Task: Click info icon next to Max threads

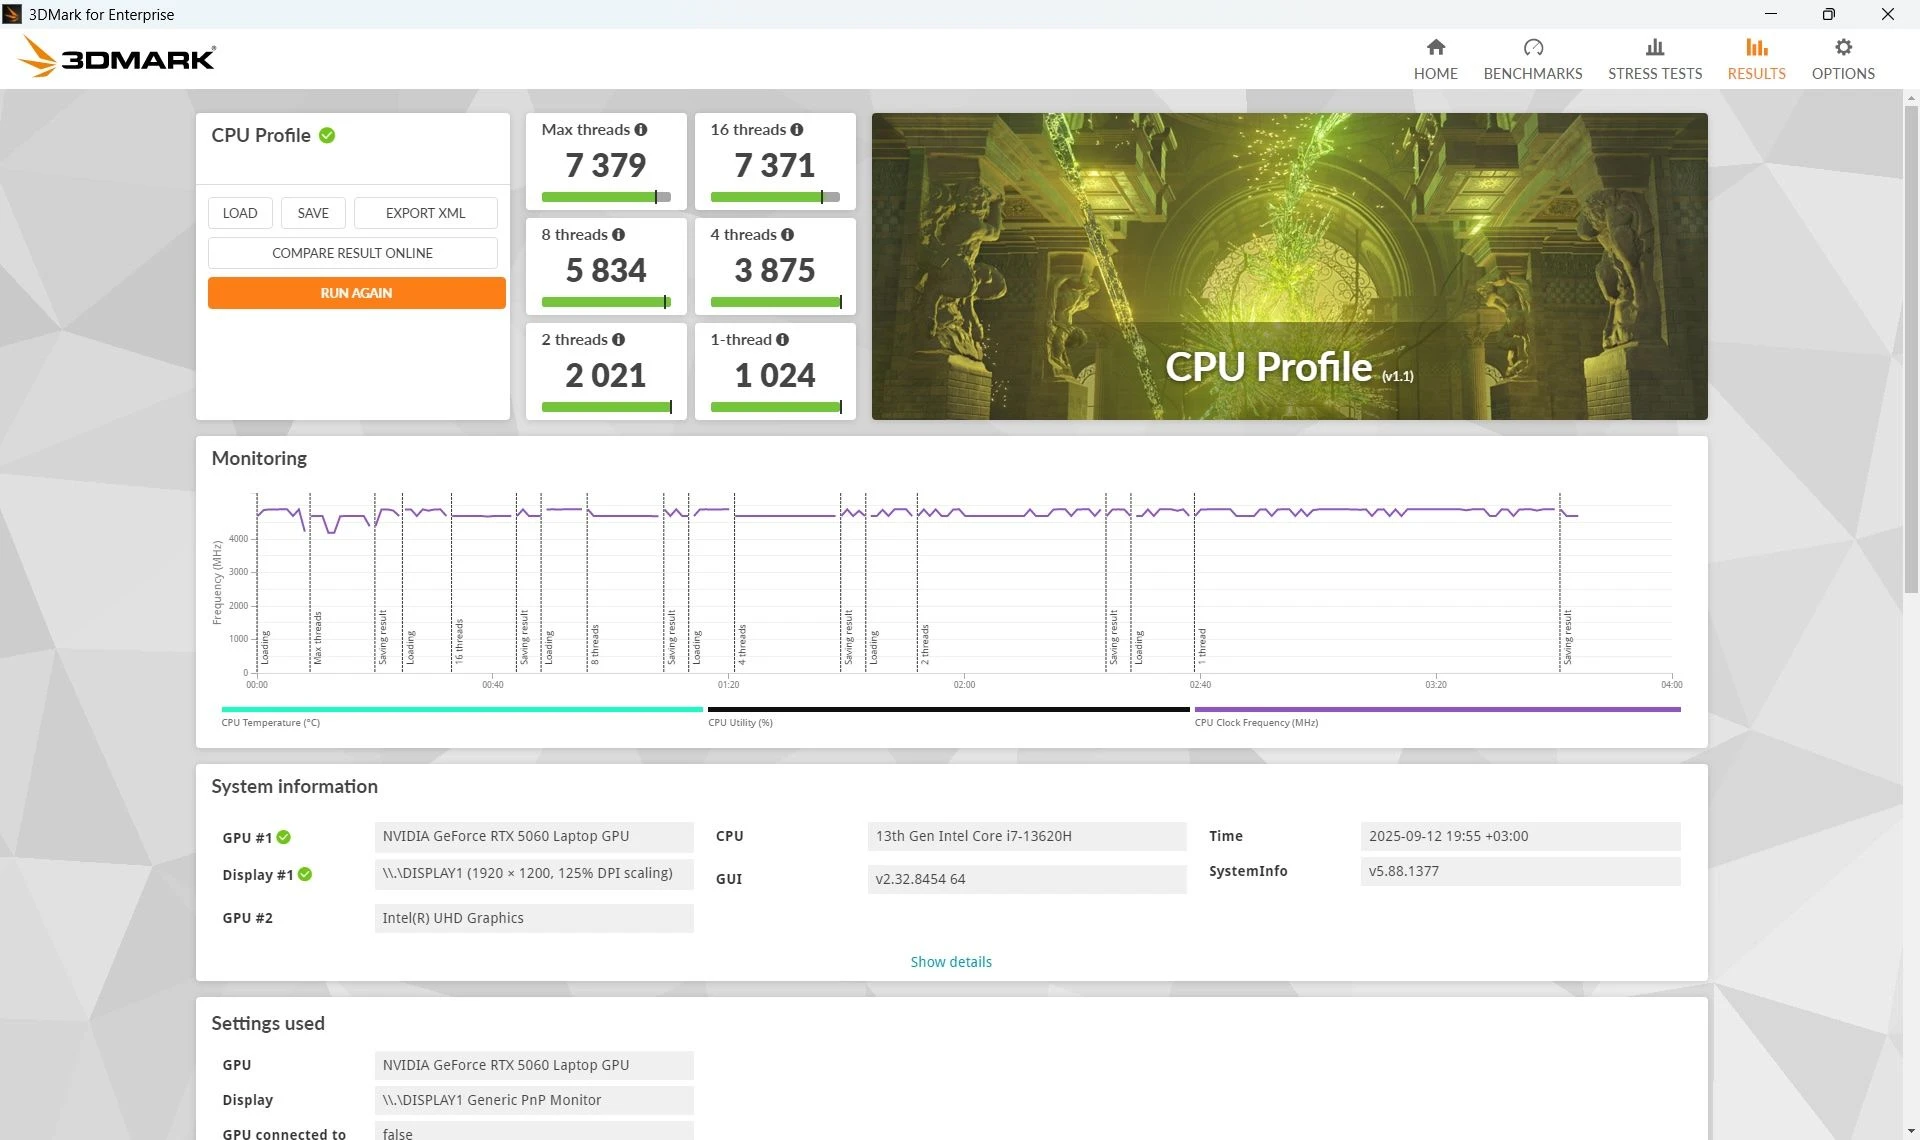Action: coord(641,130)
